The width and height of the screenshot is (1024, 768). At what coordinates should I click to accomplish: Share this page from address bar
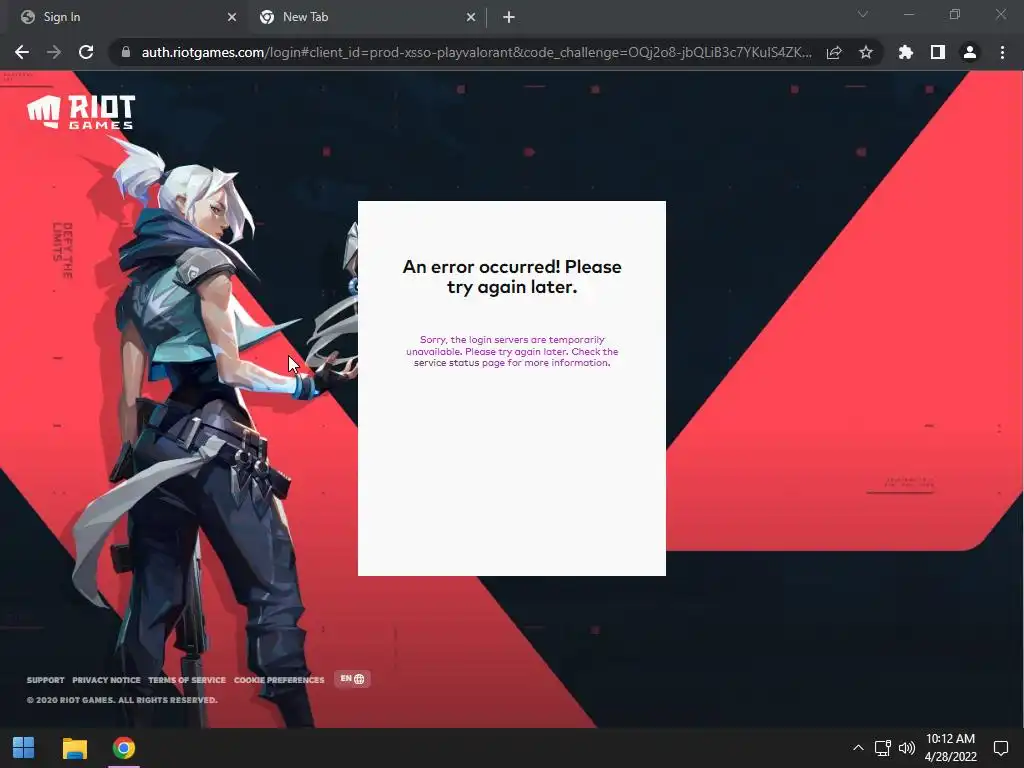pyautogui.click(x=834, y=52)
